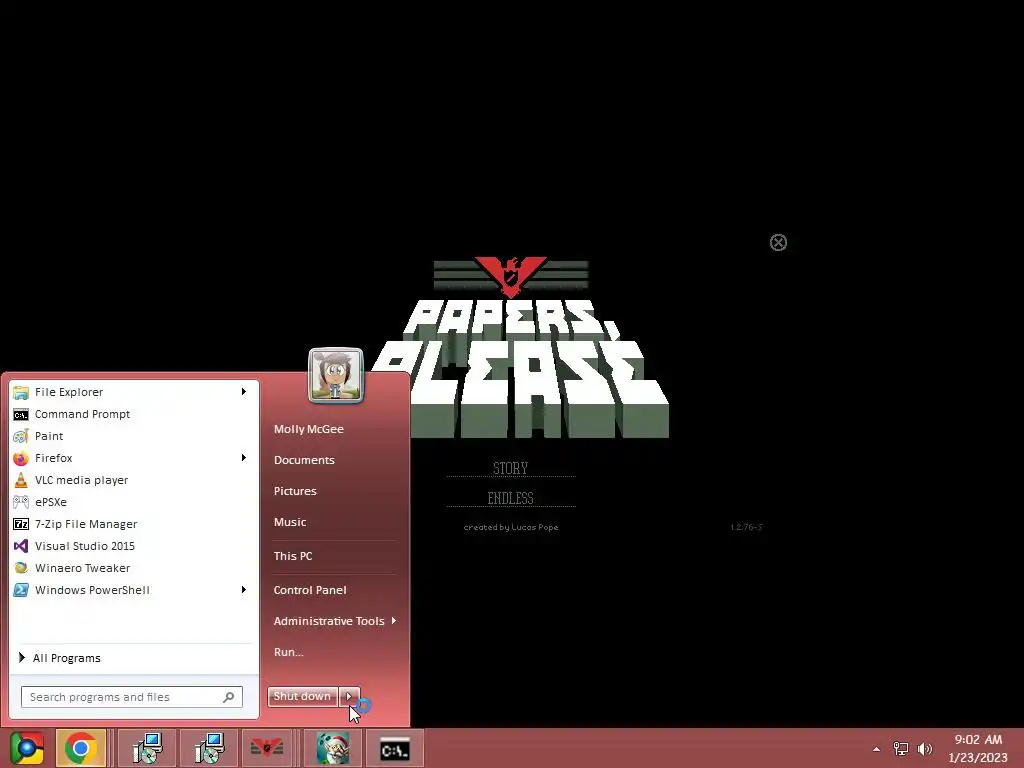
Task: Expand File Explorer jump list arrow
Action: [244, 392]
